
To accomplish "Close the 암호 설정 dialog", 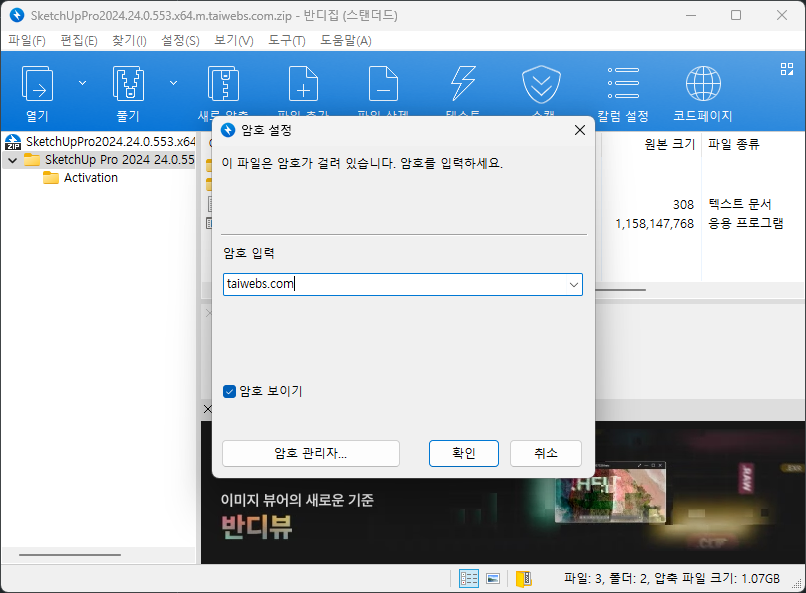I will coord(580,131).
